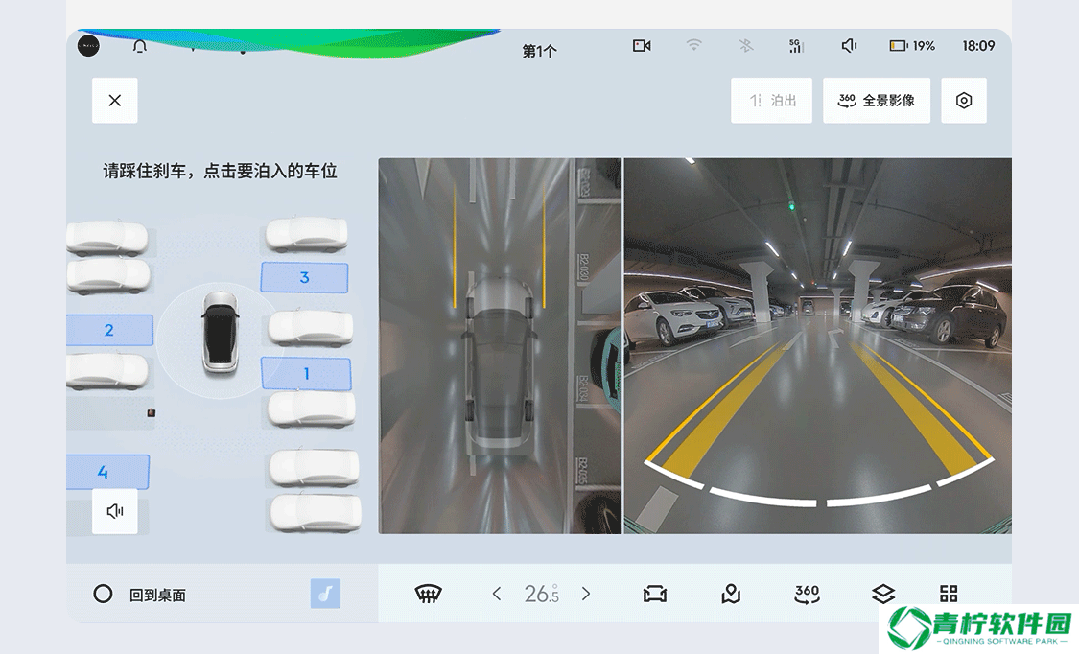Increase temperature with right arrow
This screenshot has height=654, width=1079.
586,593
